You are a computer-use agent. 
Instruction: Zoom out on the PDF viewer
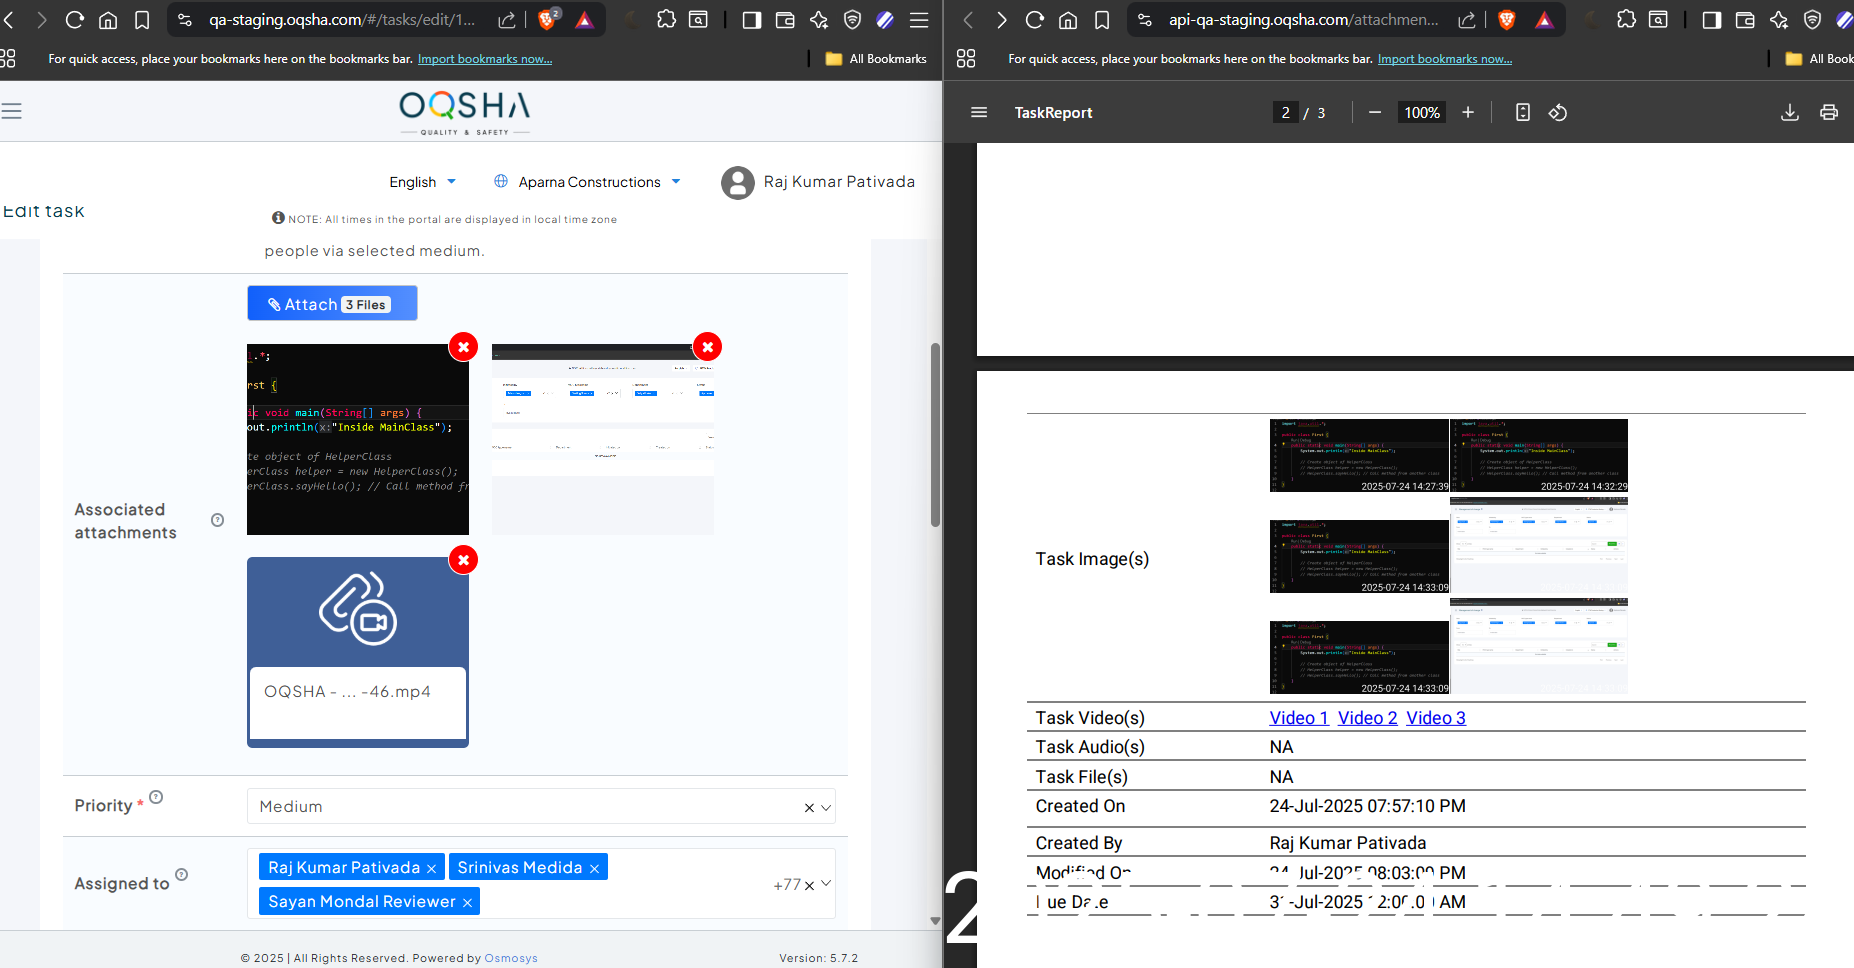1375,113
